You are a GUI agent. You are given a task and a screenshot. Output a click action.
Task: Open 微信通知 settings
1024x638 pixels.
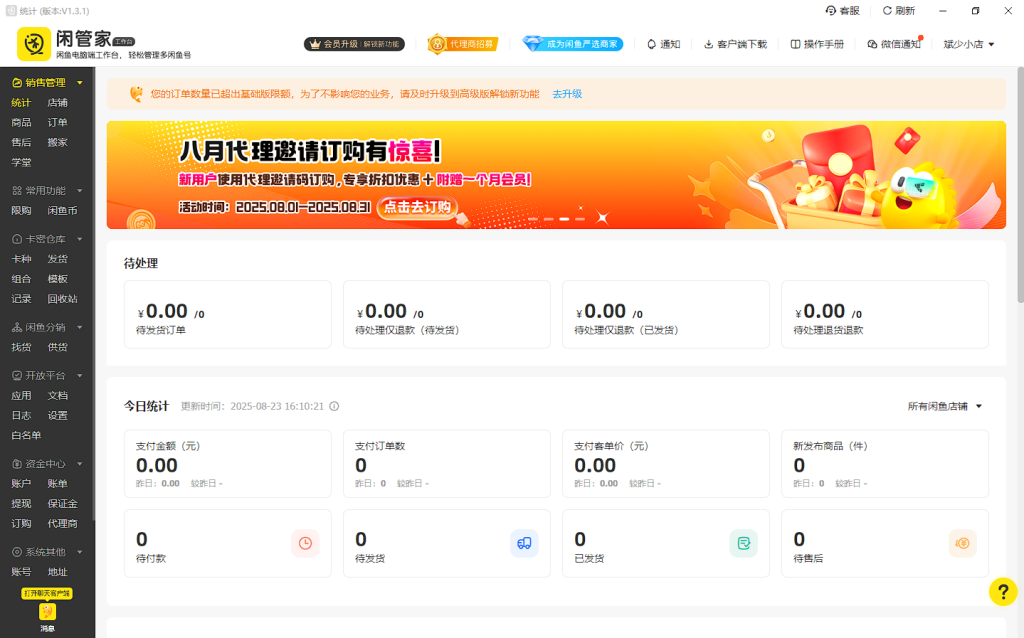pos(893,44)
